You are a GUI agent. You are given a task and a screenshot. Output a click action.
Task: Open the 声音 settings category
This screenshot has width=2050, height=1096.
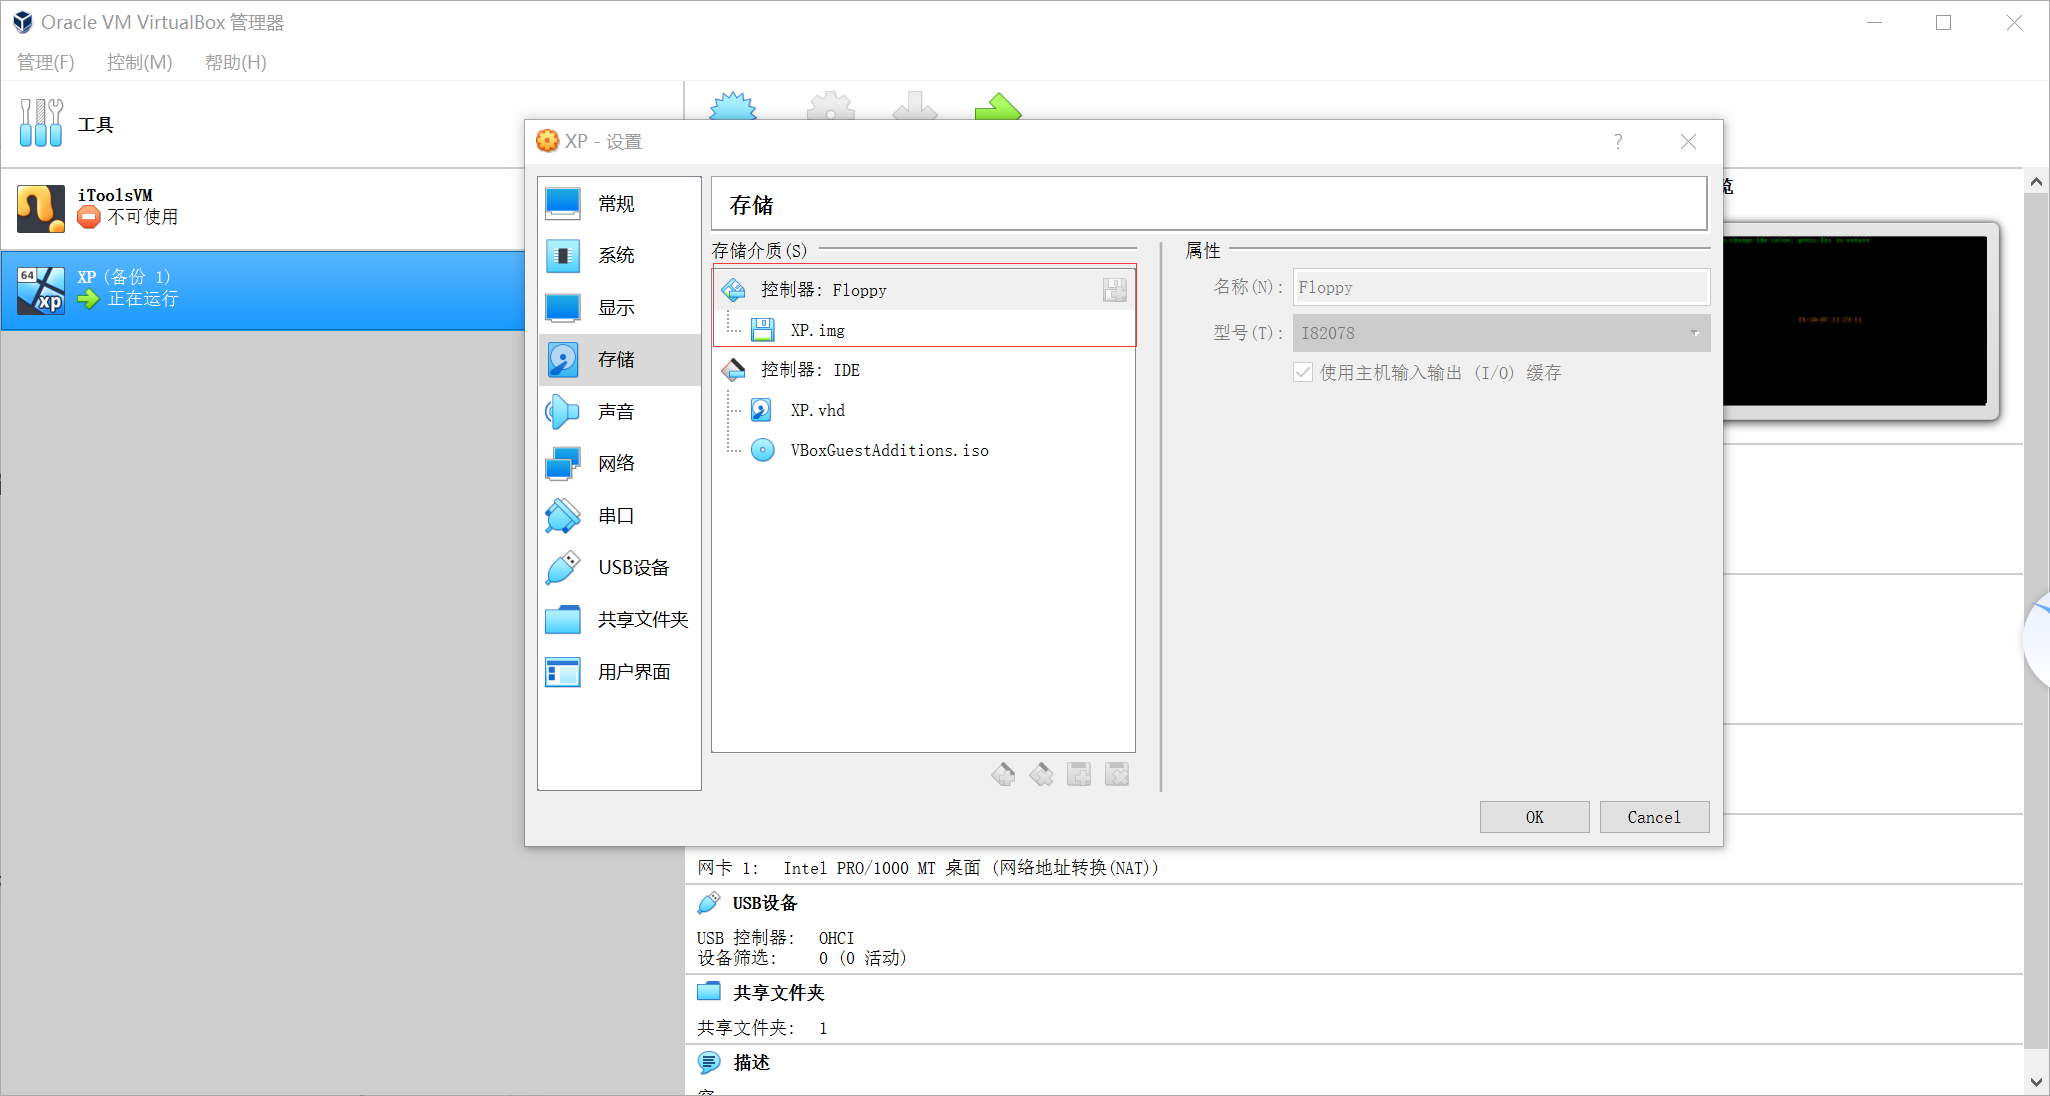[x=619, y=412]
